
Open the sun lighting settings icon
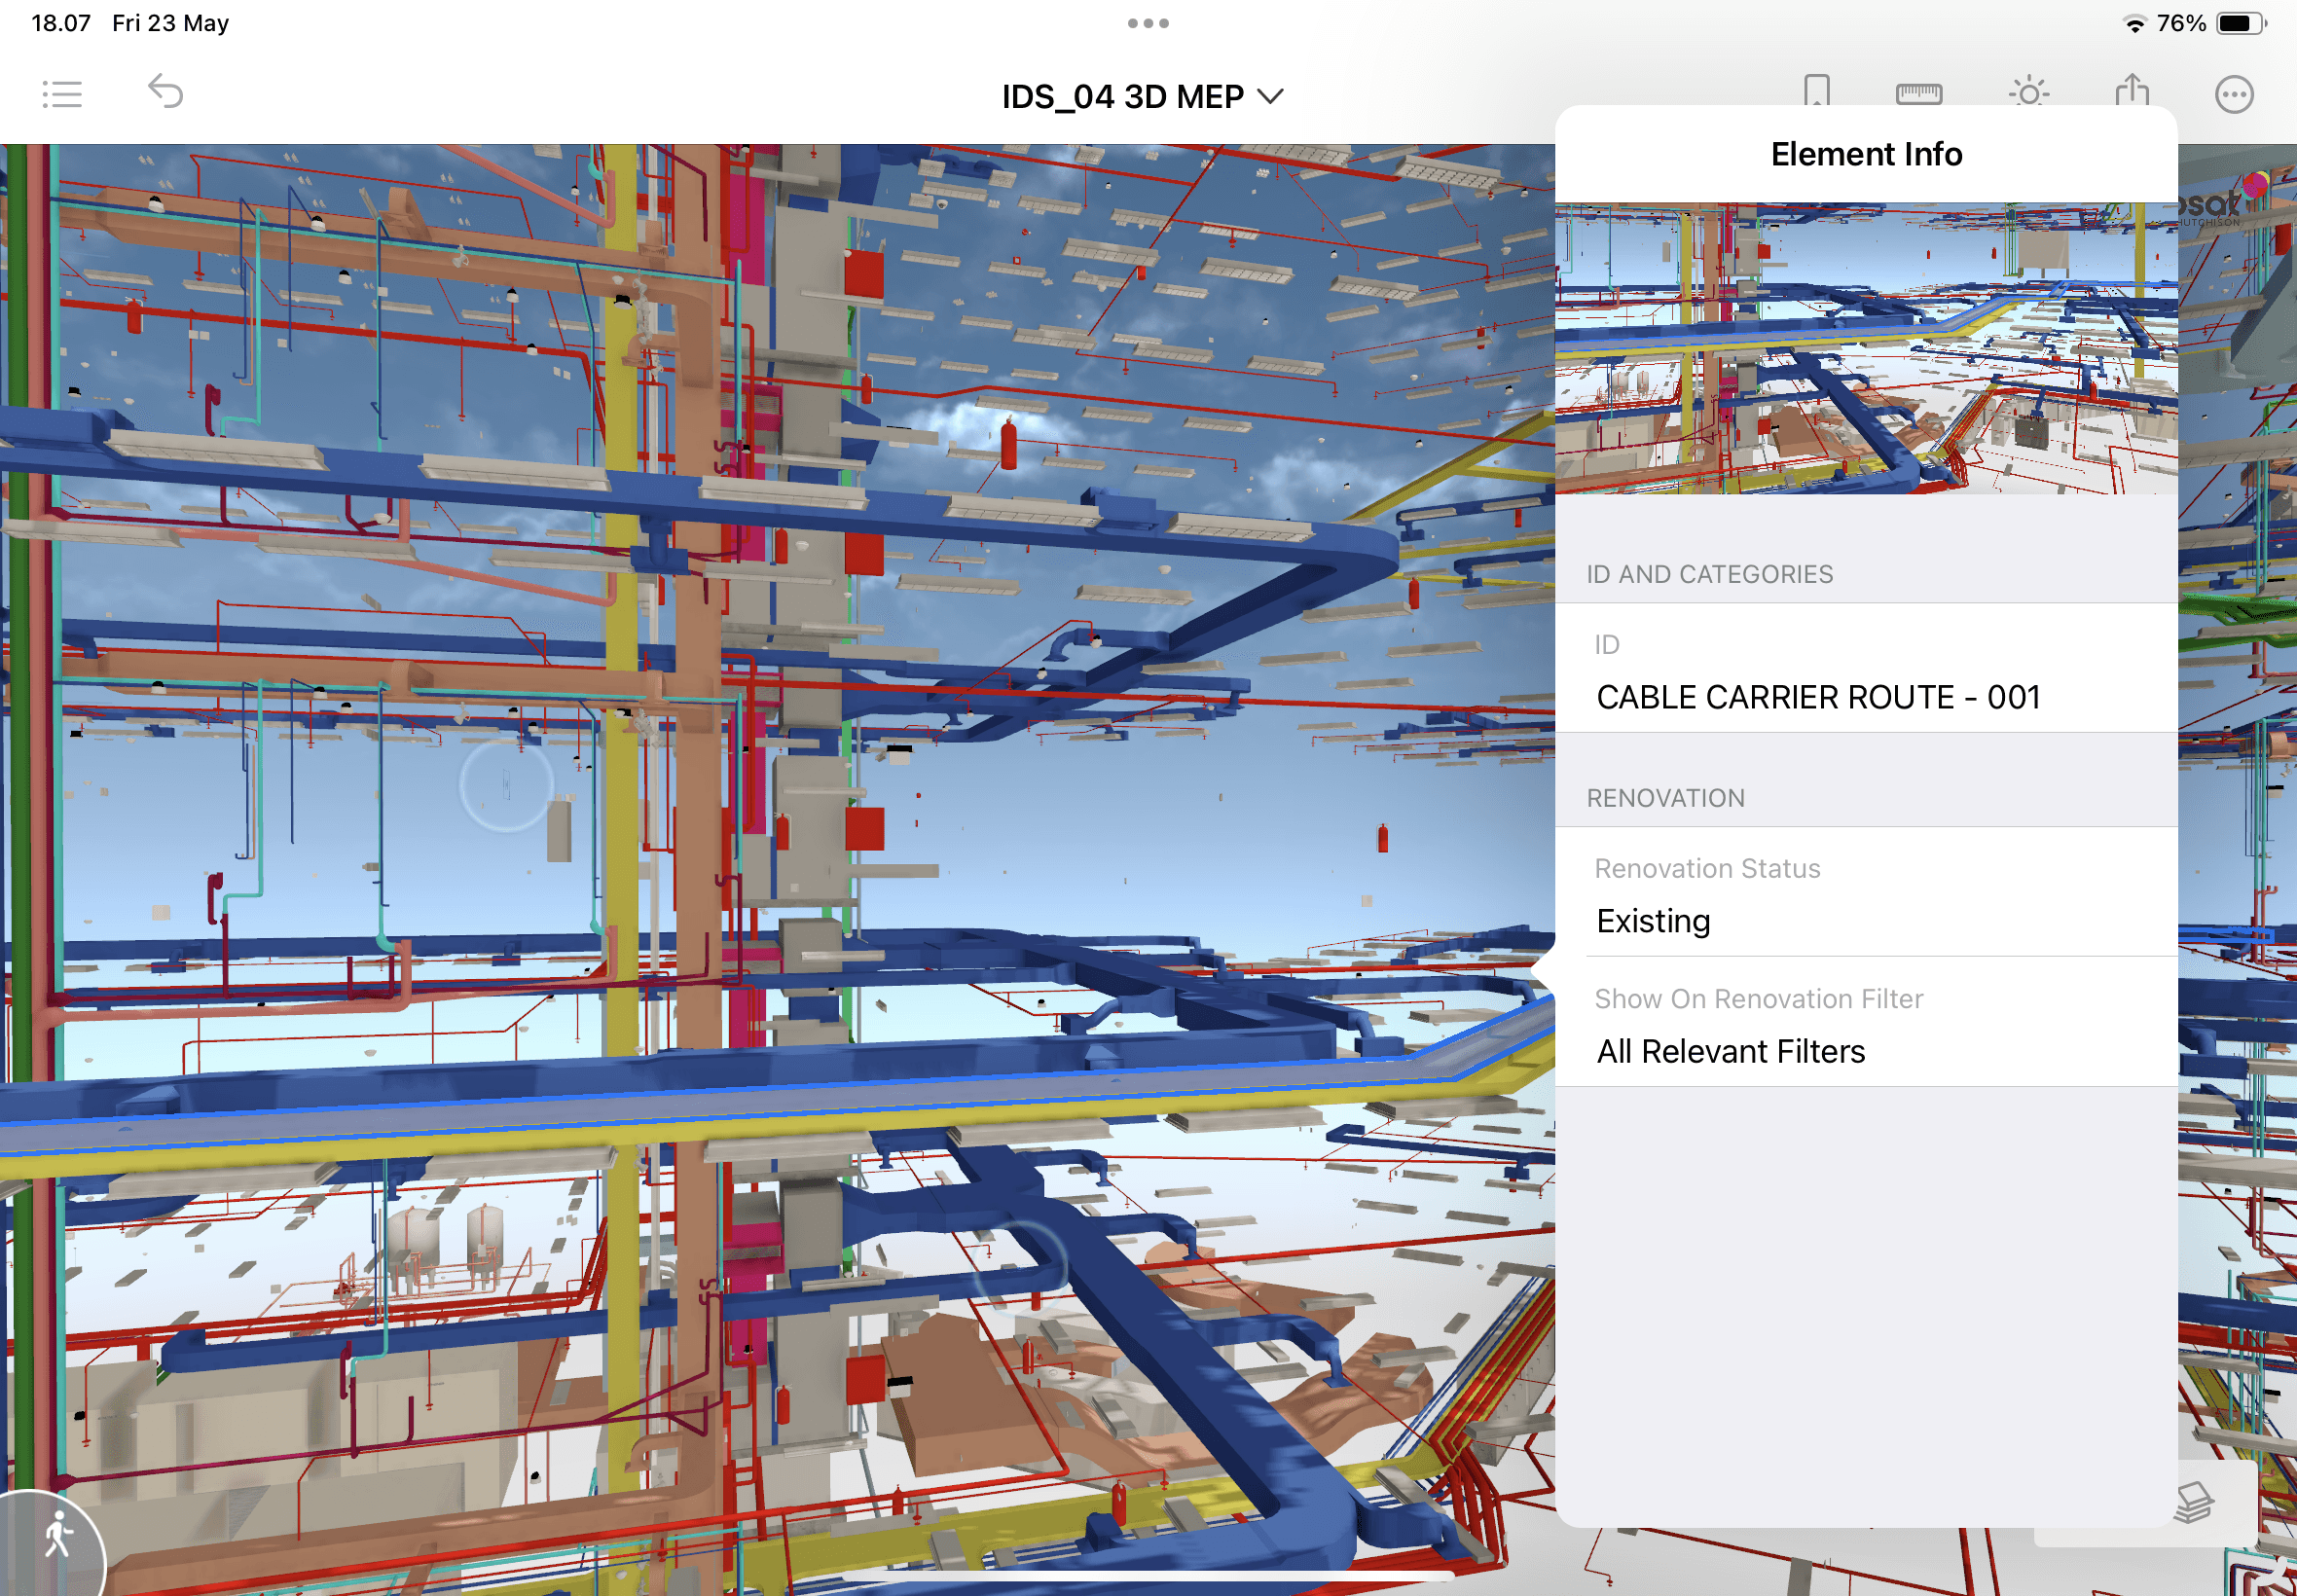point(2028,93)
